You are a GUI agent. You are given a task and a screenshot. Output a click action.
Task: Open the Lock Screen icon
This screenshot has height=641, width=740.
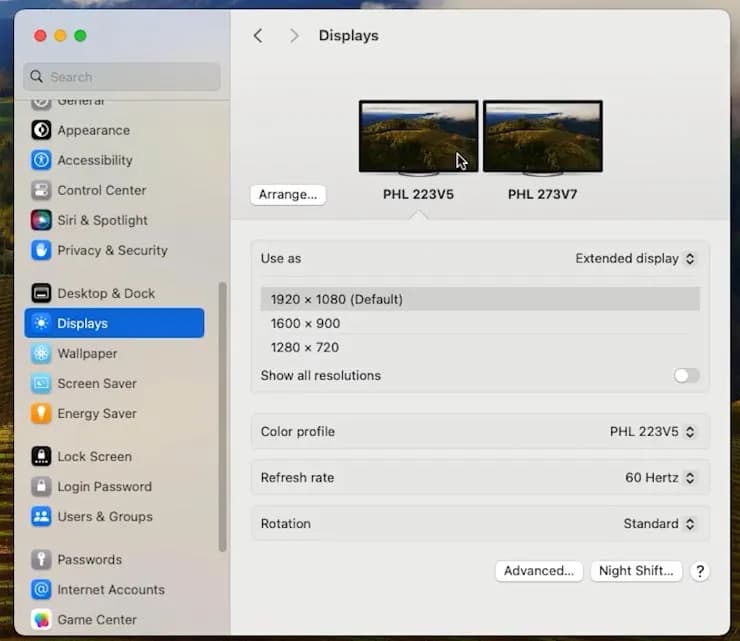[x=41, y=456]
